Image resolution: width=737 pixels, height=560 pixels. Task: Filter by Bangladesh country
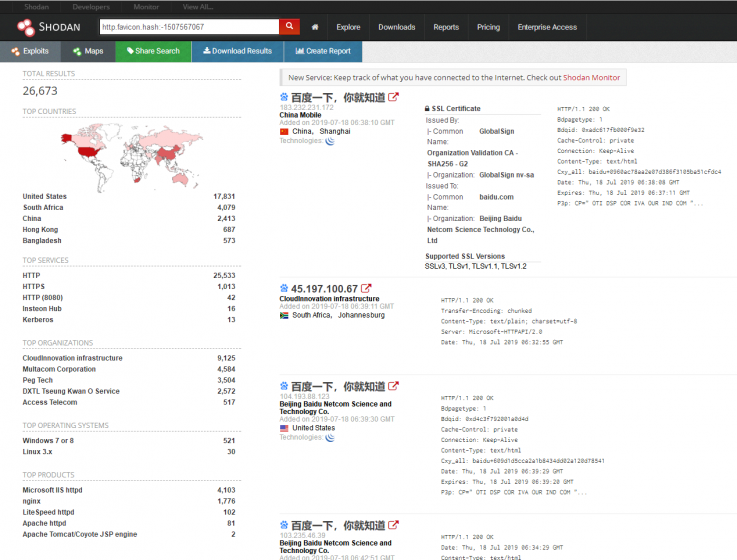tap(42, 241)
